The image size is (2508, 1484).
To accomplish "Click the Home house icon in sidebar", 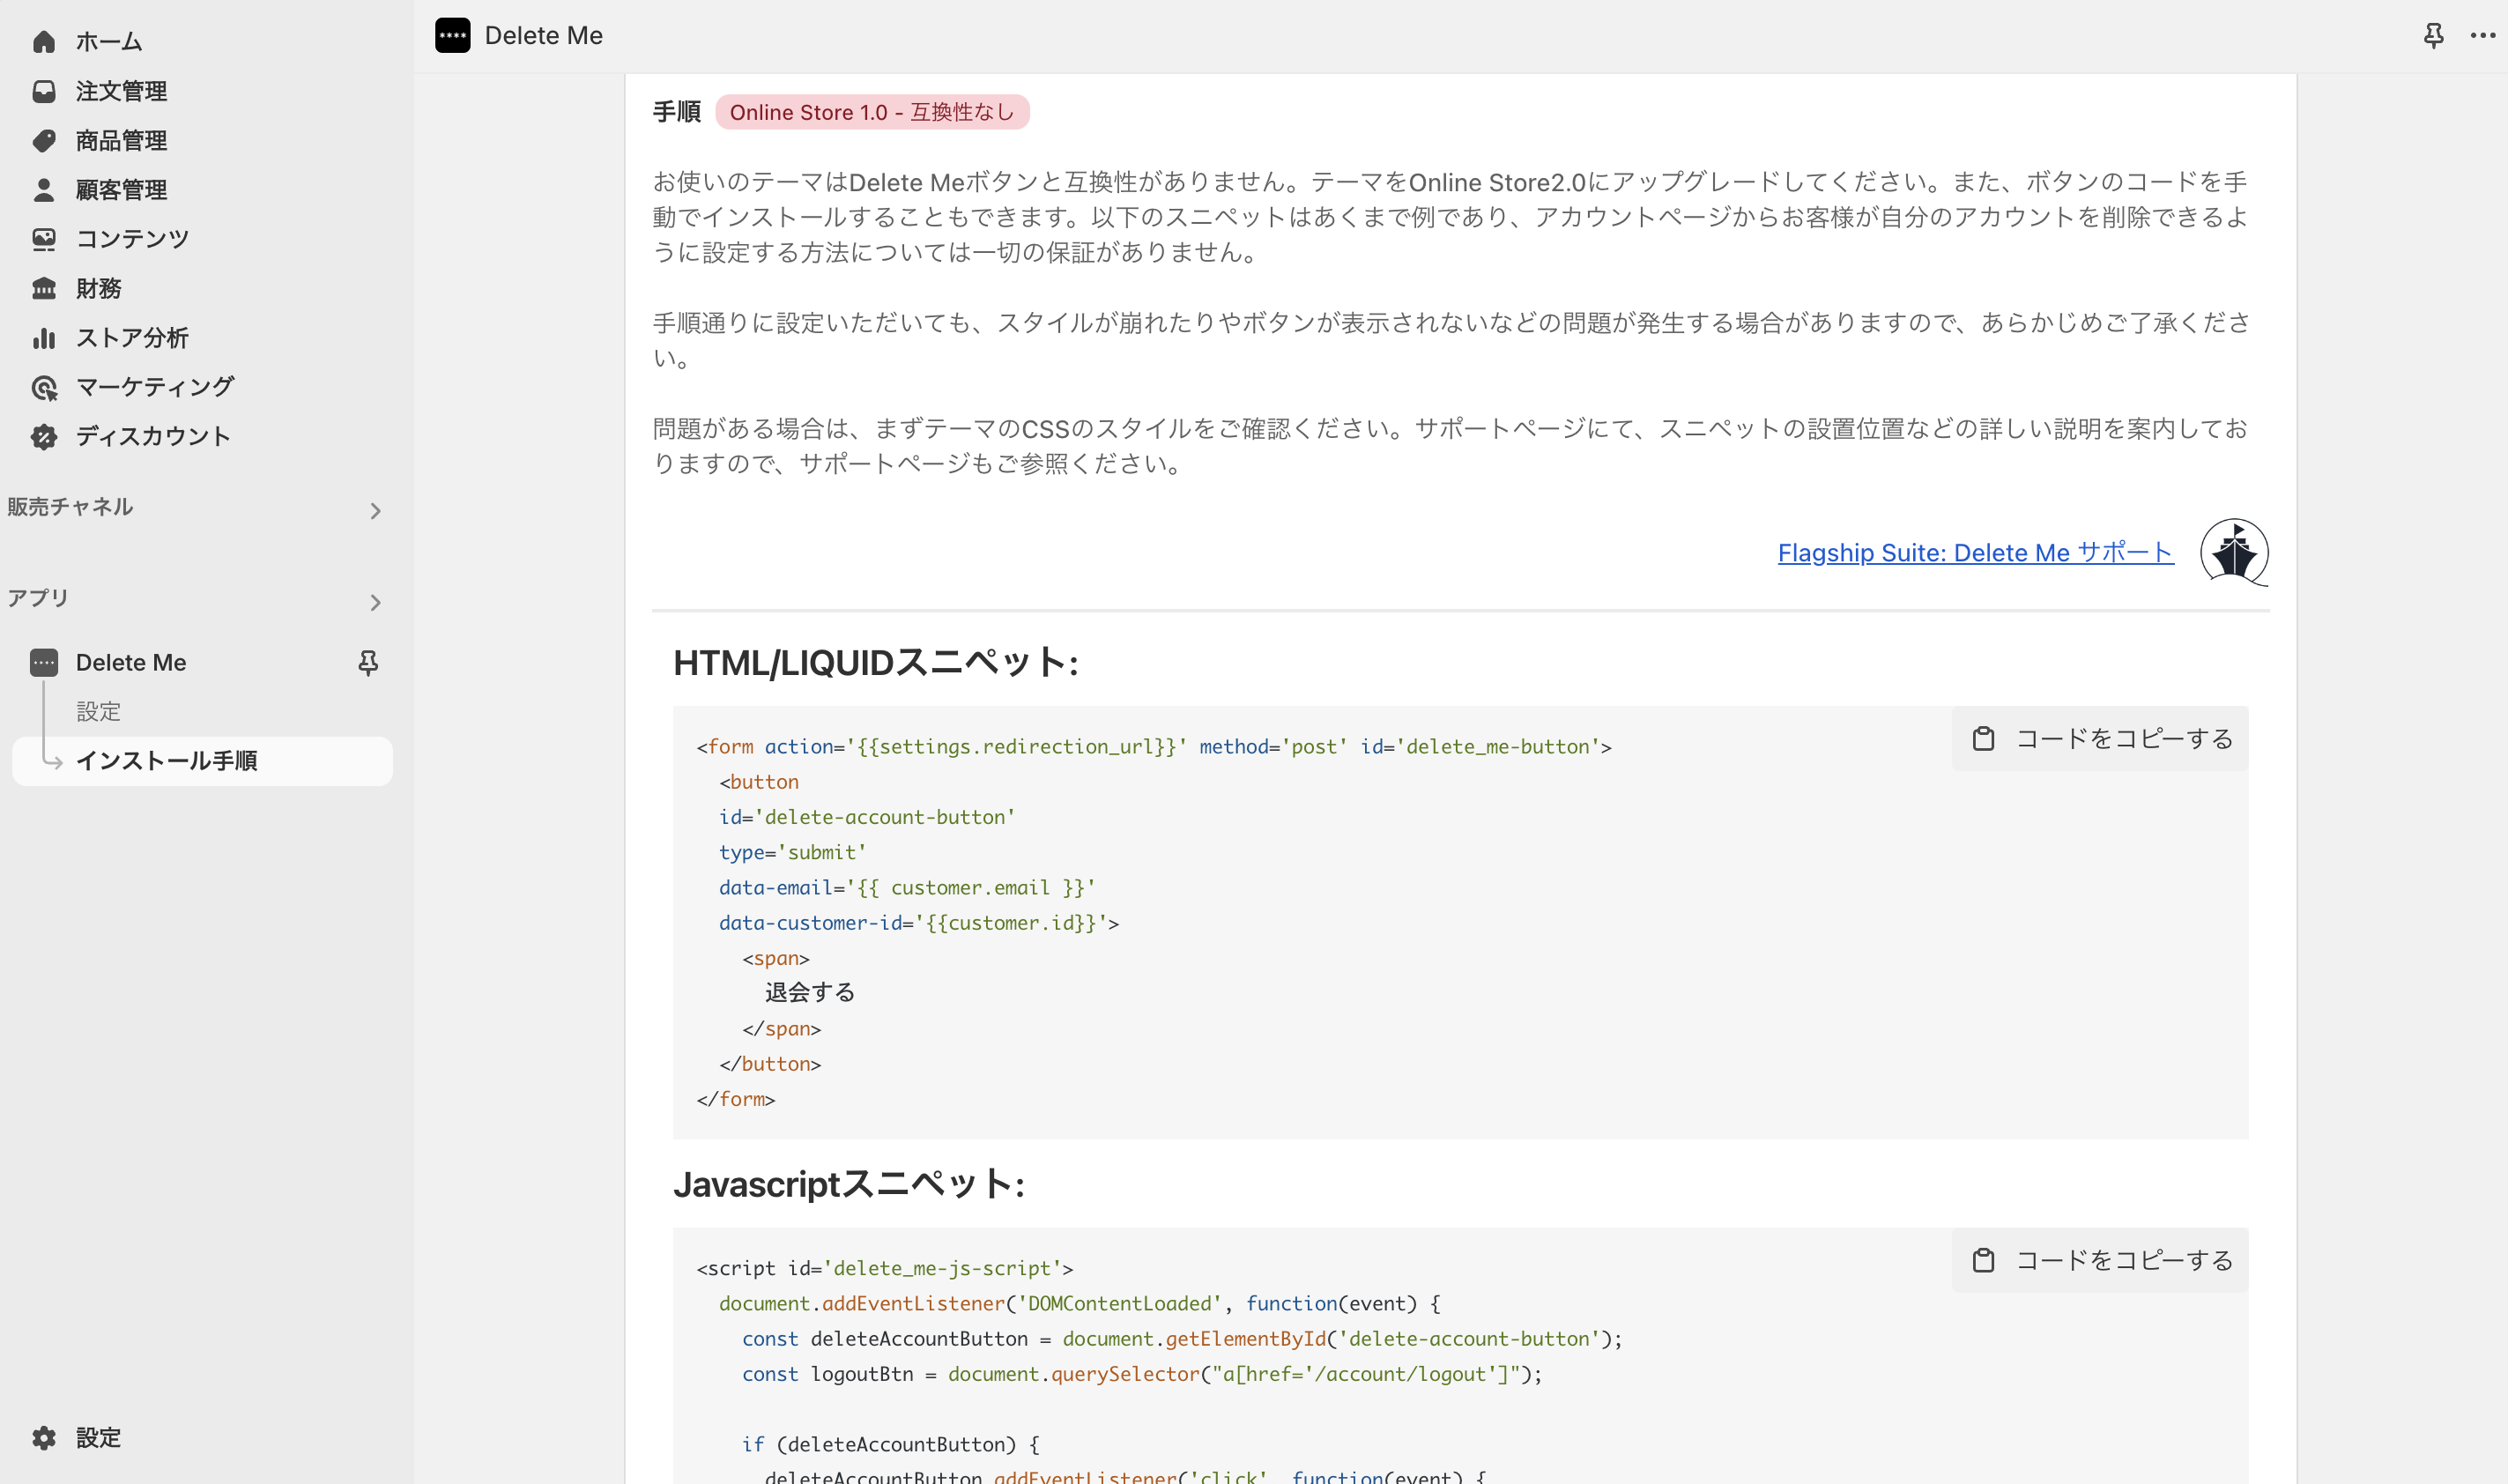I will 44,42.
